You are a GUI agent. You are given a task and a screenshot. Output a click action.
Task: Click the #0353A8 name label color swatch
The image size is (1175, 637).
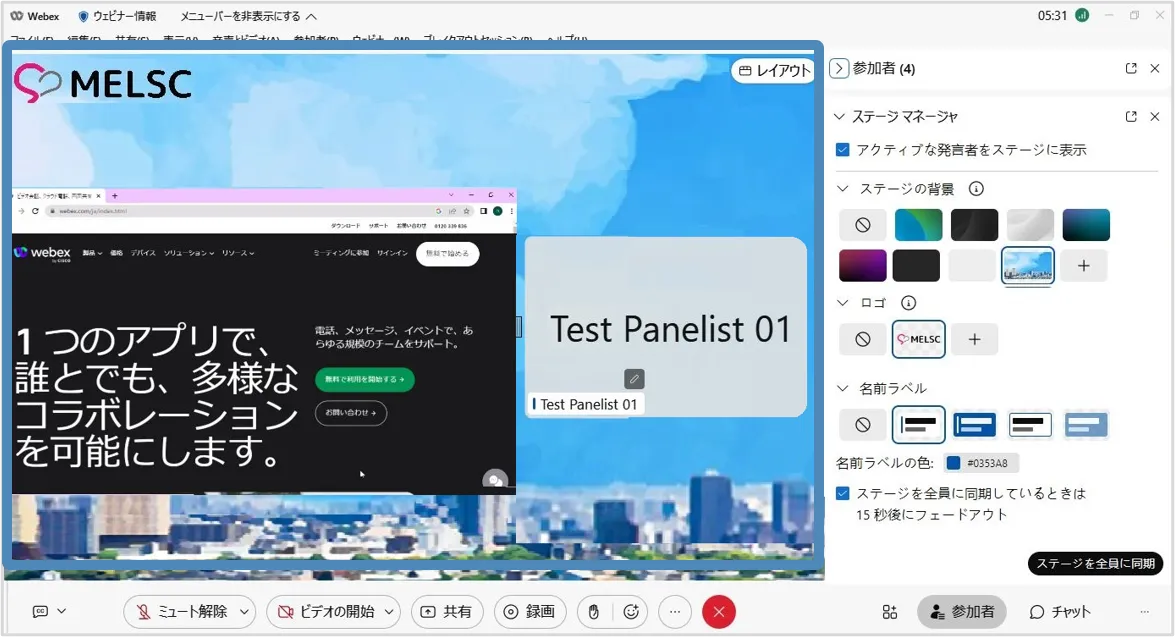[954, 463]
